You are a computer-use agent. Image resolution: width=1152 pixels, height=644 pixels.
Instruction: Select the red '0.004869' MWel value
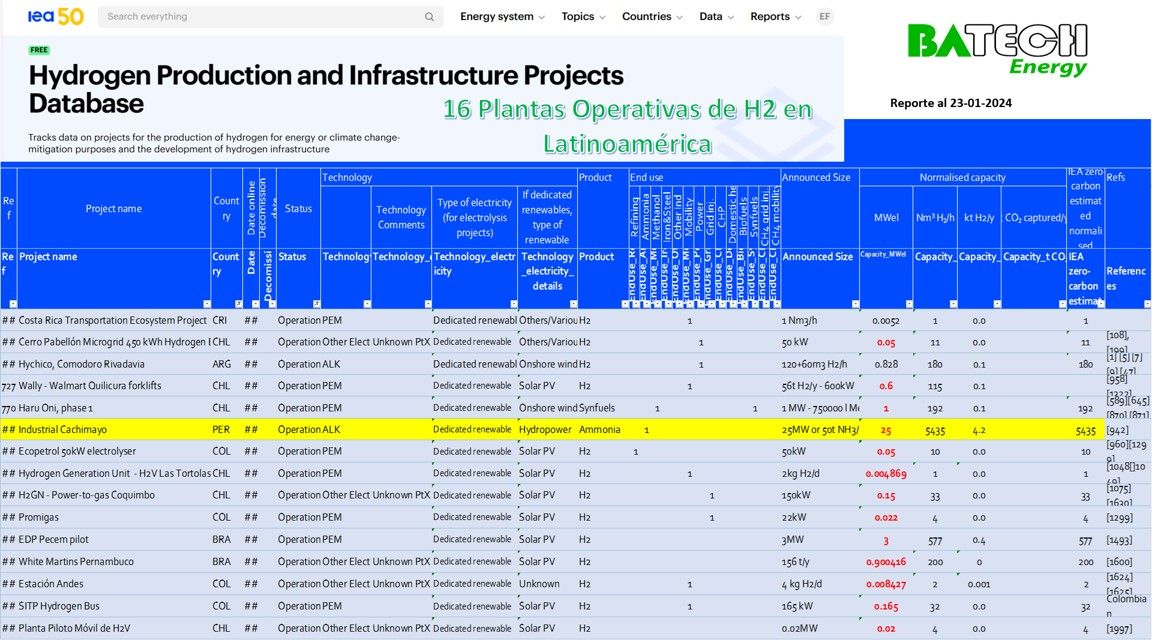click(886, 474)
